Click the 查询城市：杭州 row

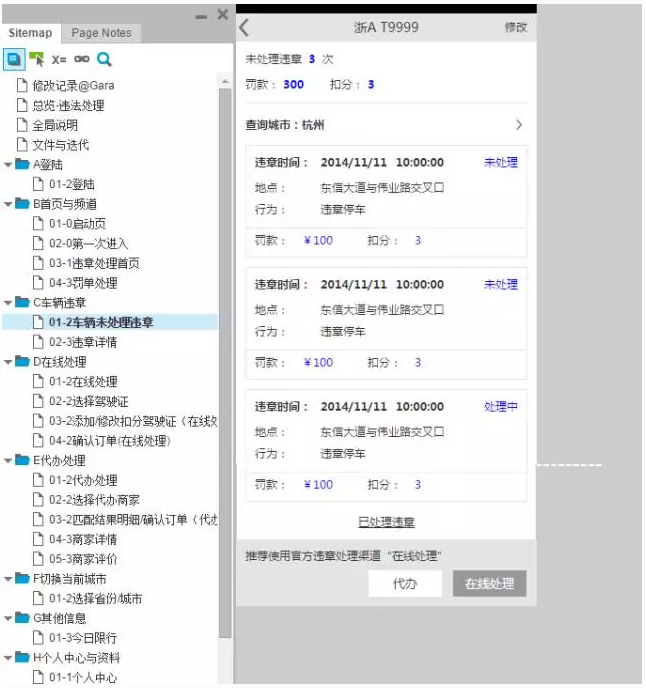[x=386, y=125]
